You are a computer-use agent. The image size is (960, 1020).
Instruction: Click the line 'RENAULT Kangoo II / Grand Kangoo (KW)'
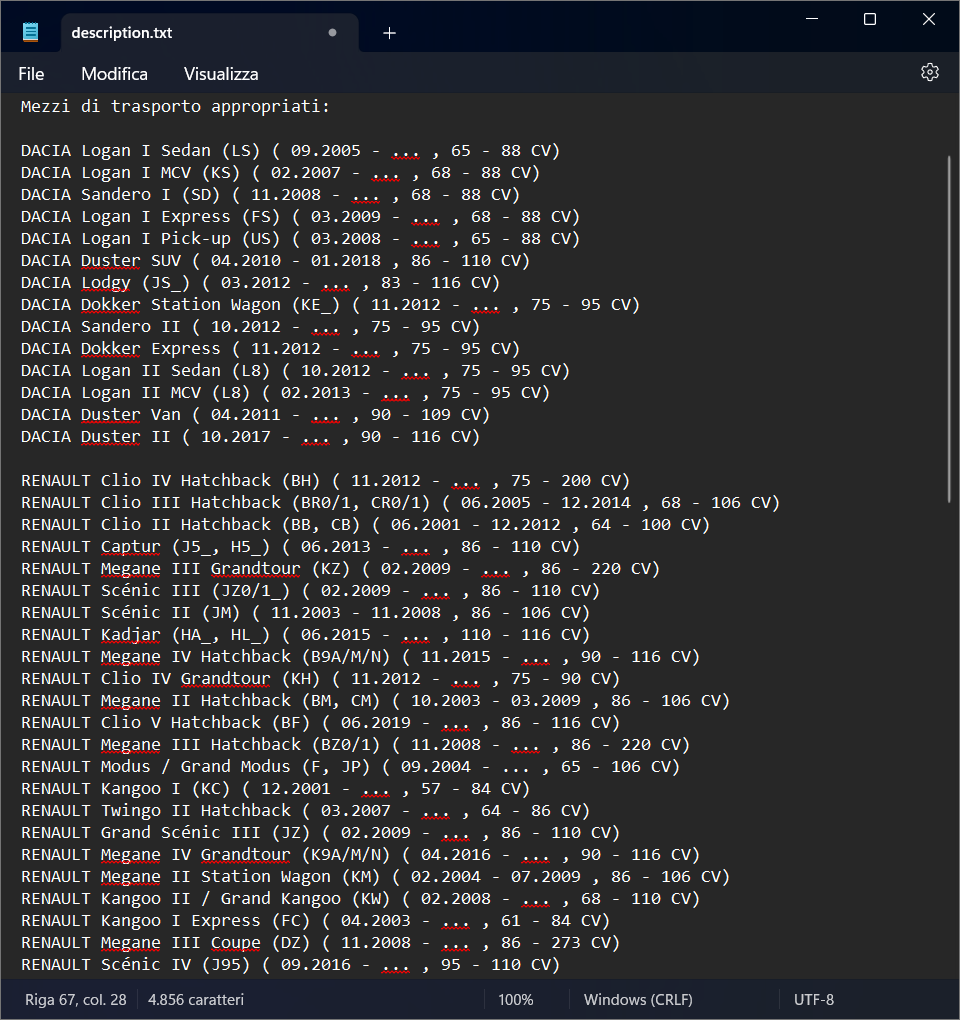(360, 900)
